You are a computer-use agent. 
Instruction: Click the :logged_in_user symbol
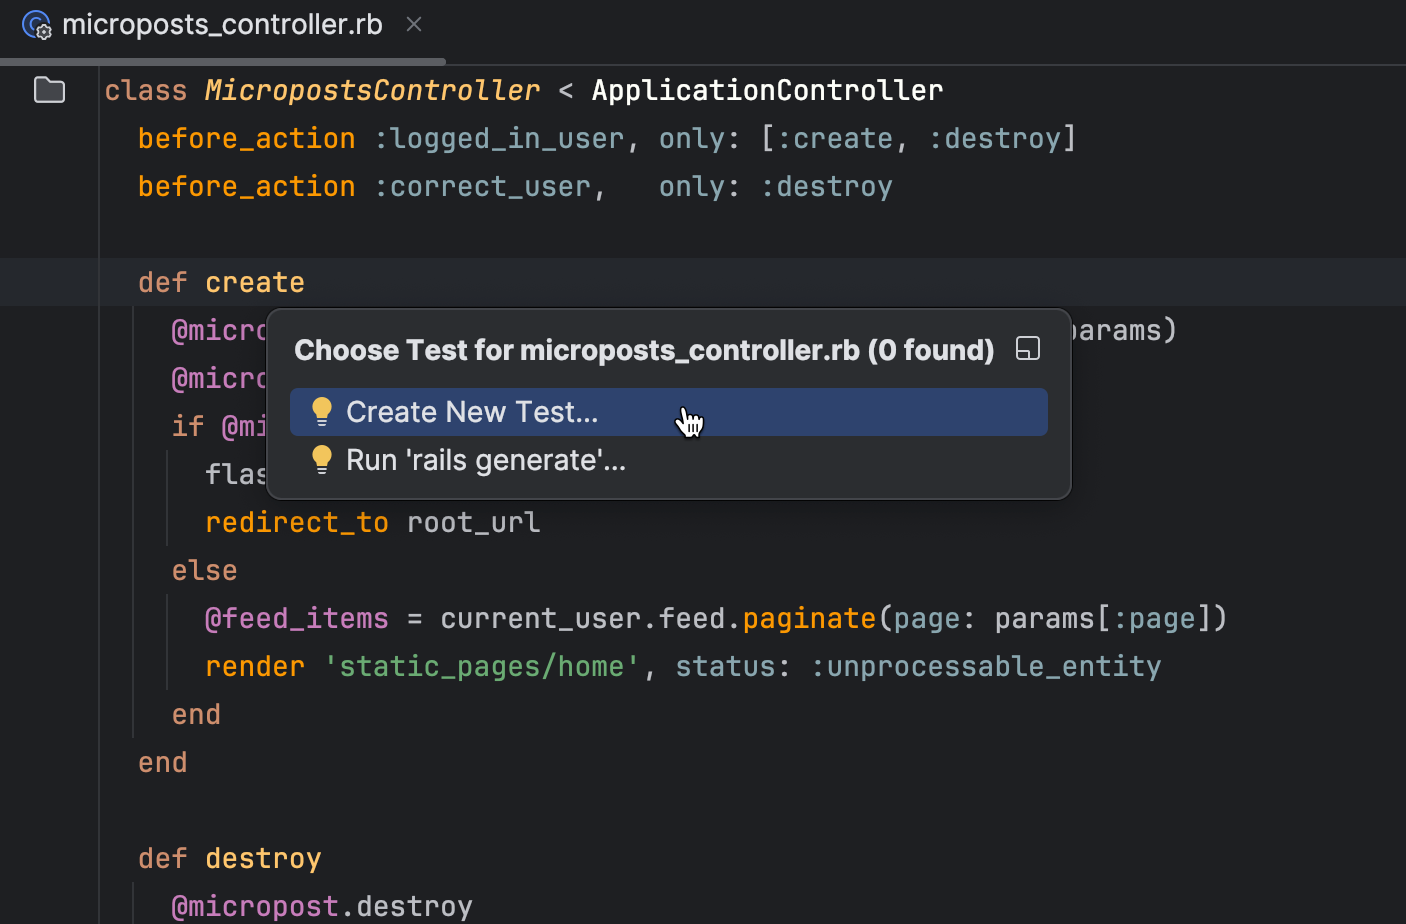[x=498, y=138]
